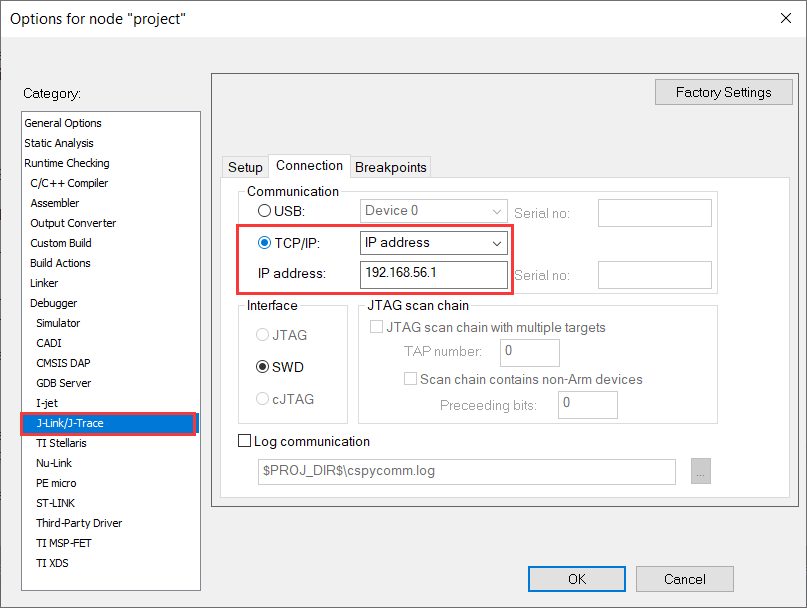Switch to the Breakpoints tab
Screen dimensions: 807x608
pos(391,167)
